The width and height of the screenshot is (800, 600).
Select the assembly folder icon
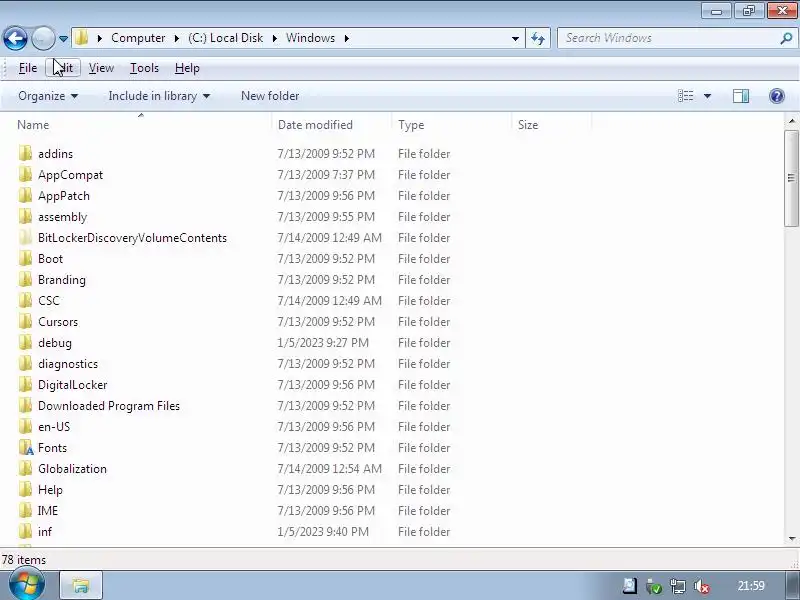(25, 217)
